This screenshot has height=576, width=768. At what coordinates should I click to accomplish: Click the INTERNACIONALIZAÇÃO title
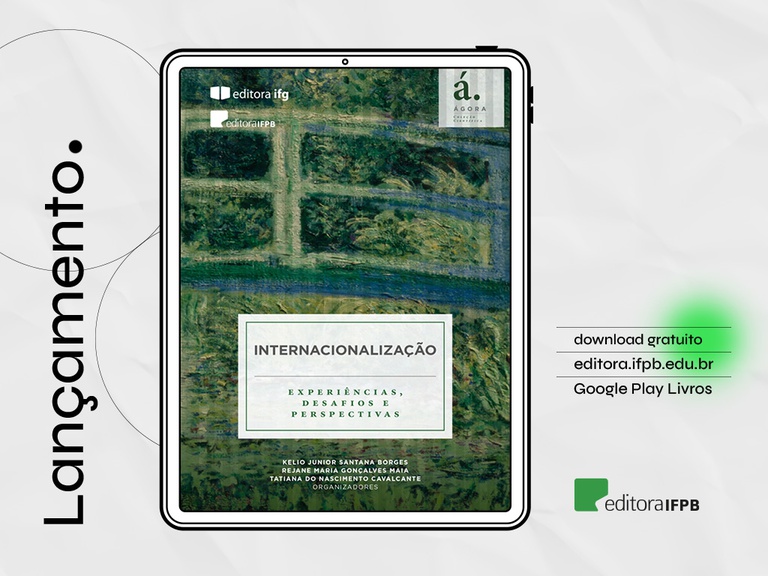(345, 350)
